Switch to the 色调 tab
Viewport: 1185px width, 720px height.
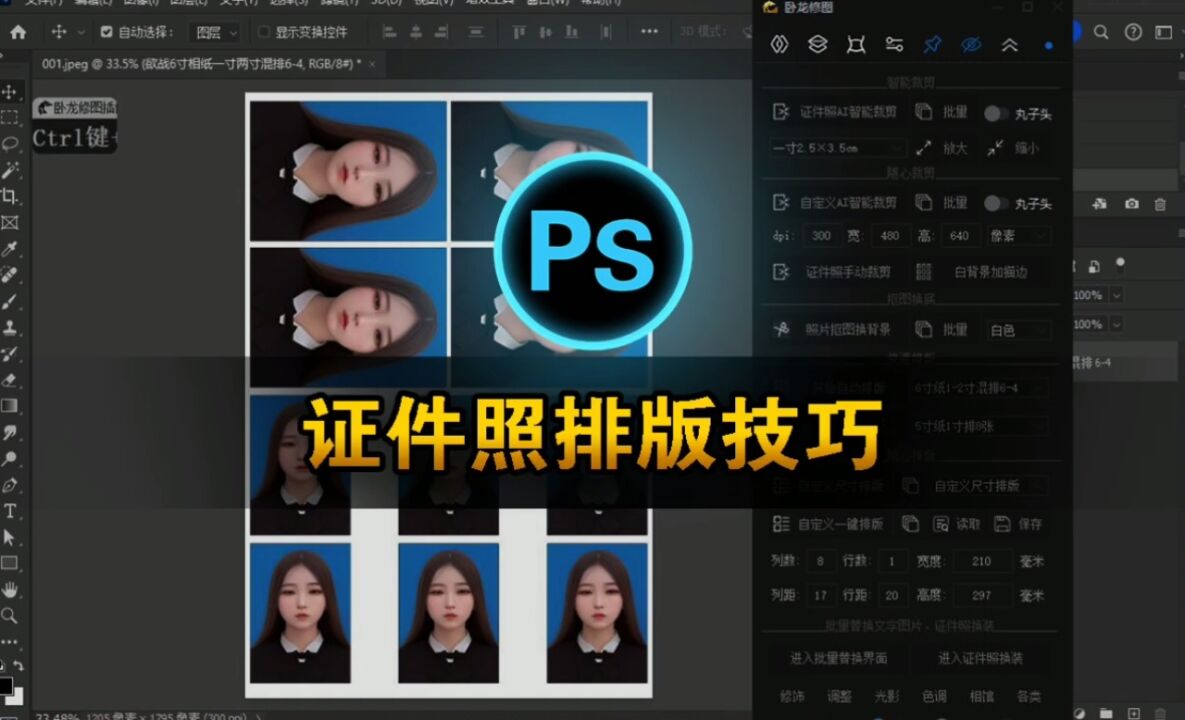tap(934, 696)
